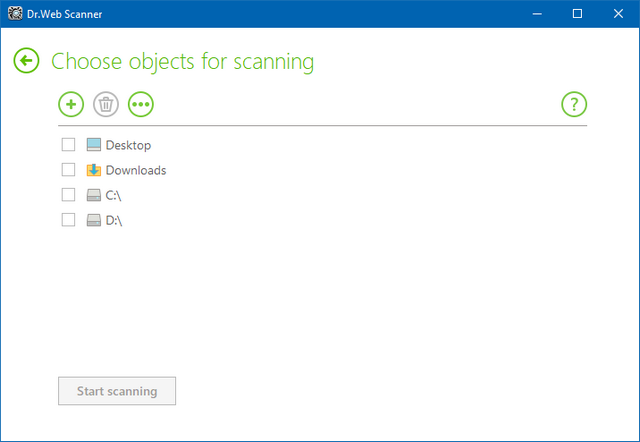Maximize the Dr.Web Scanner window
Screen dimensions: 640x442
pos(577,14)
